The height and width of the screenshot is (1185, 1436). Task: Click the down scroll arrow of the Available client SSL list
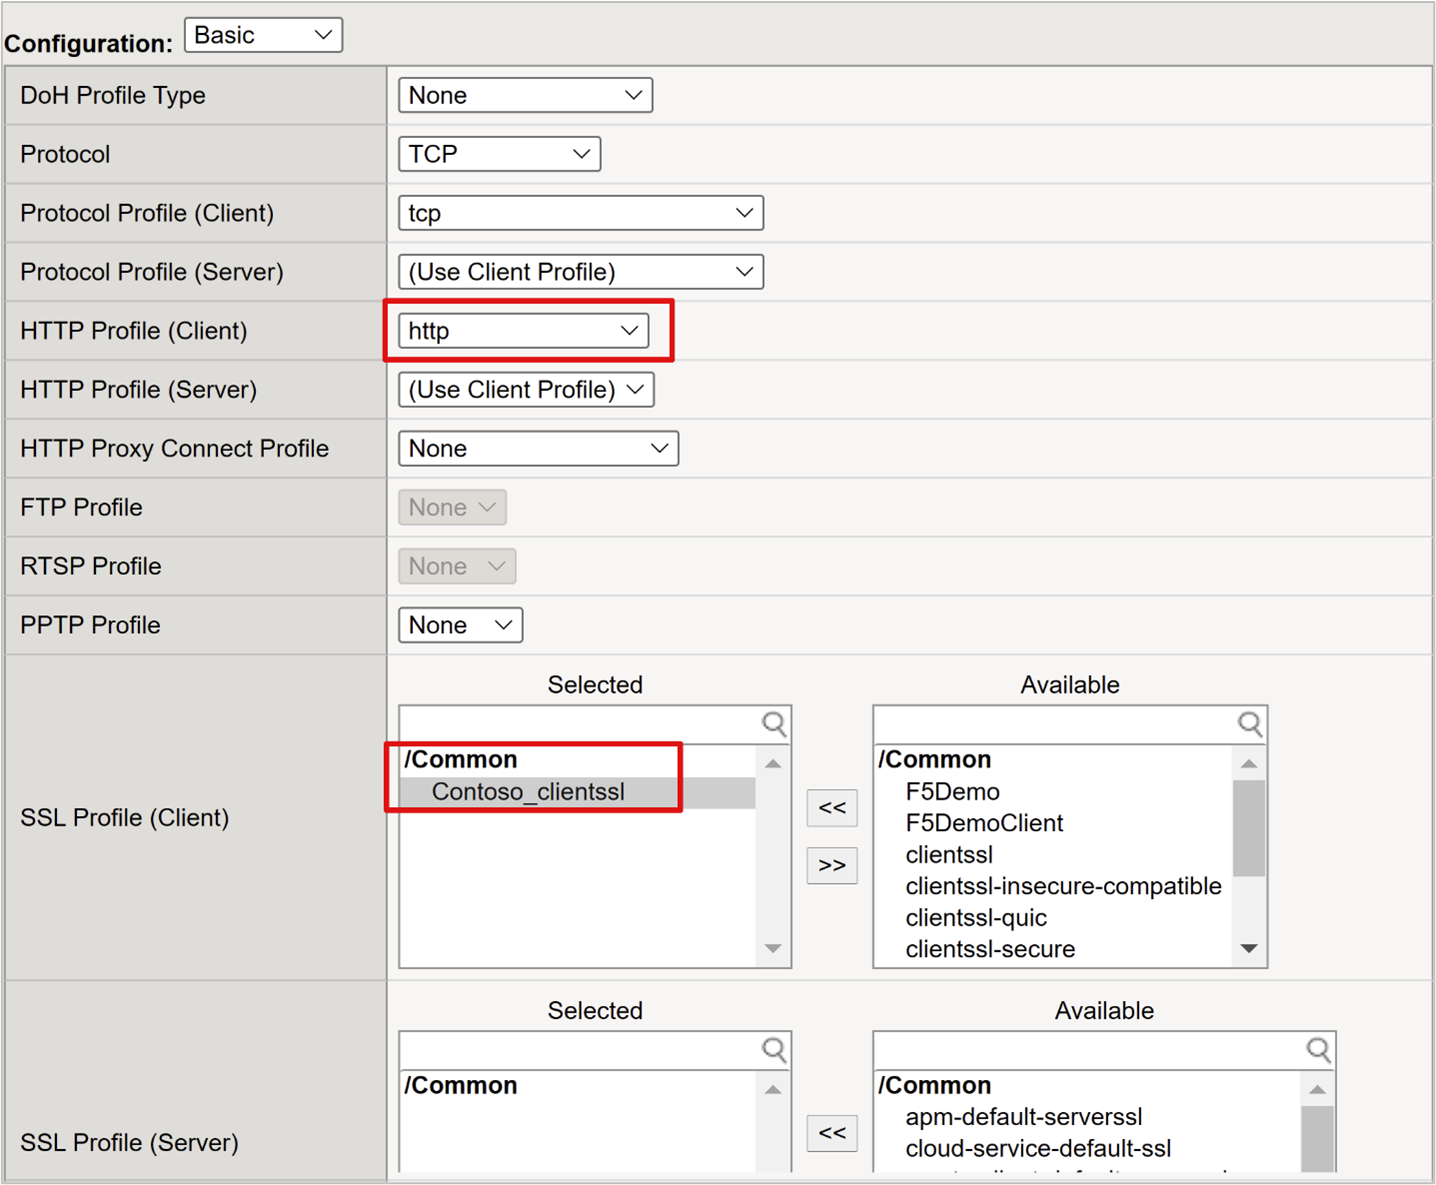(x=1248, y=948)
